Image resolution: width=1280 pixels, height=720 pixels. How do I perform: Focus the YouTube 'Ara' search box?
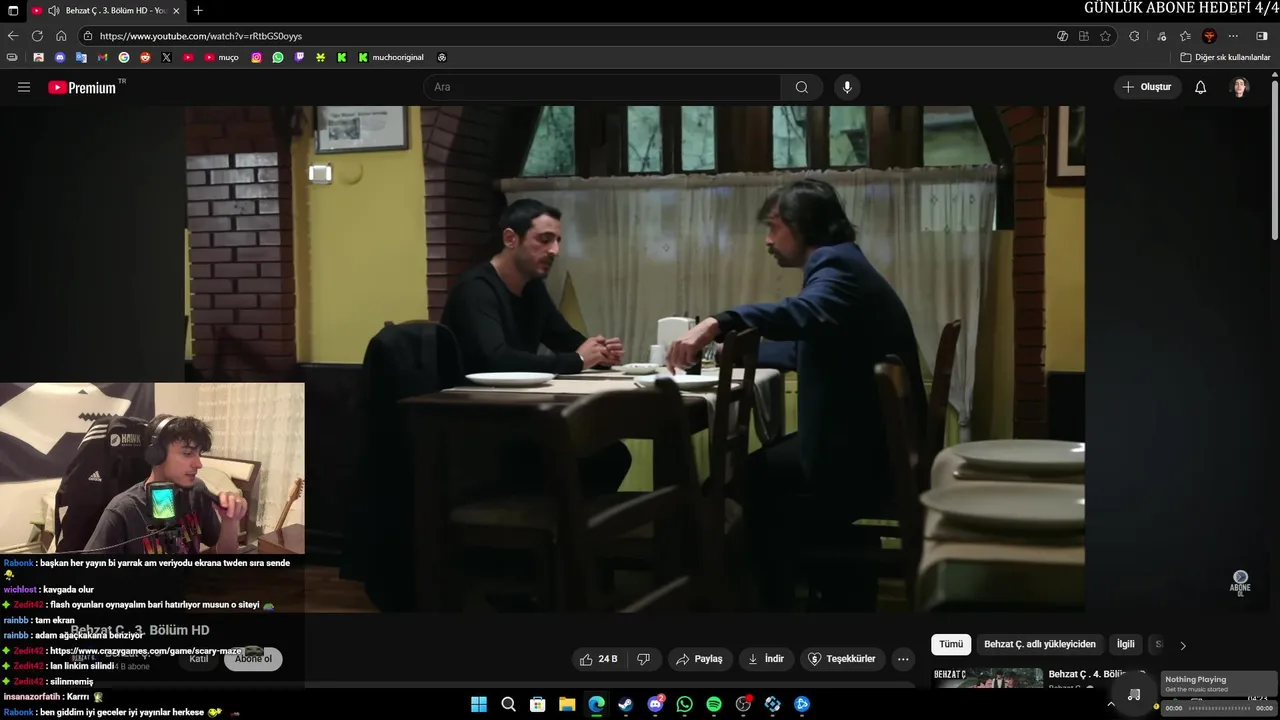point(602,87)
